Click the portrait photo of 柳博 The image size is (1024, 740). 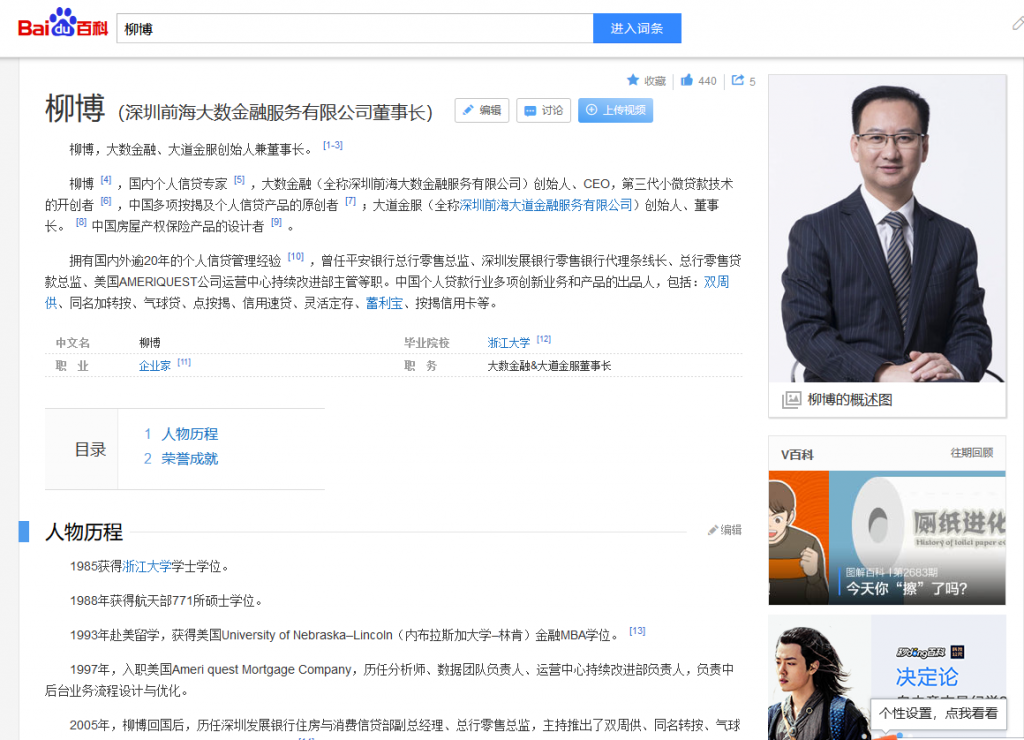click(x=887, y=229)
